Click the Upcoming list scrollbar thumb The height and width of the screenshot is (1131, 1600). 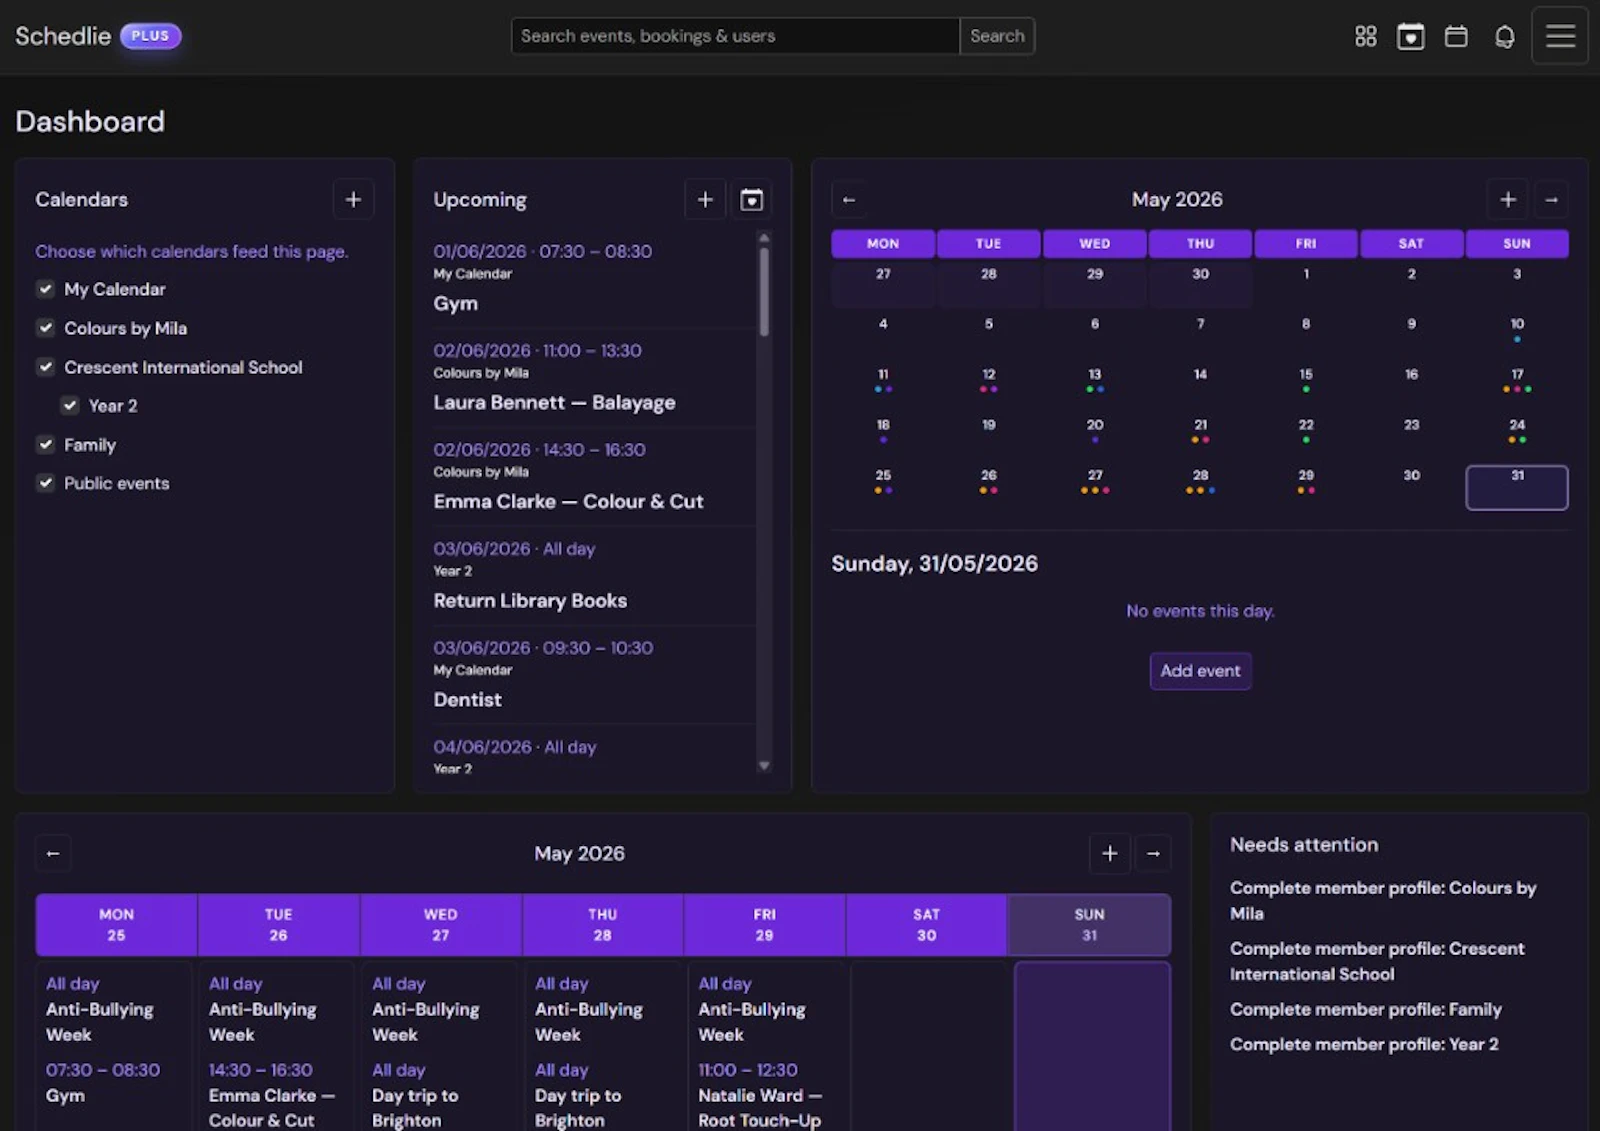[x=764, y=291]
